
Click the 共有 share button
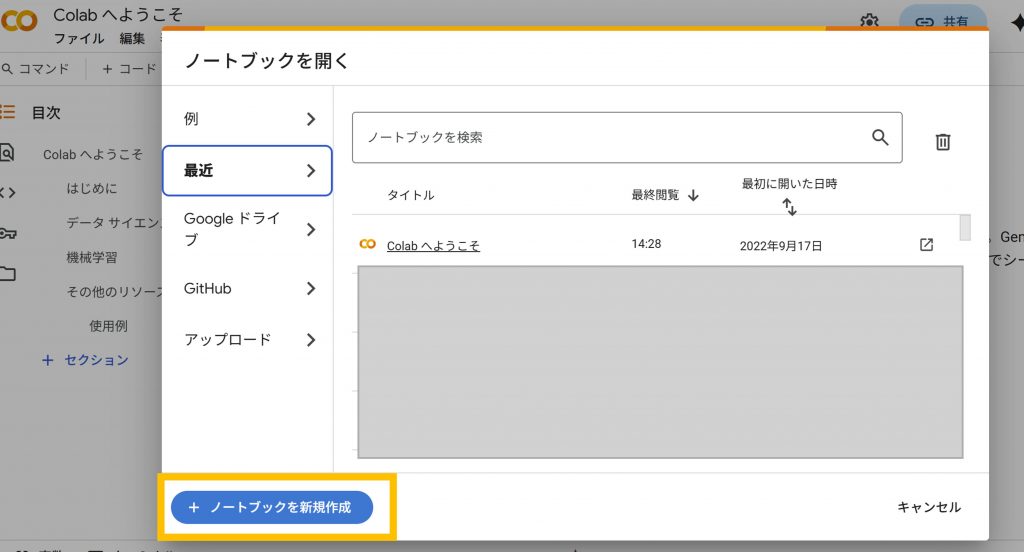942,20
